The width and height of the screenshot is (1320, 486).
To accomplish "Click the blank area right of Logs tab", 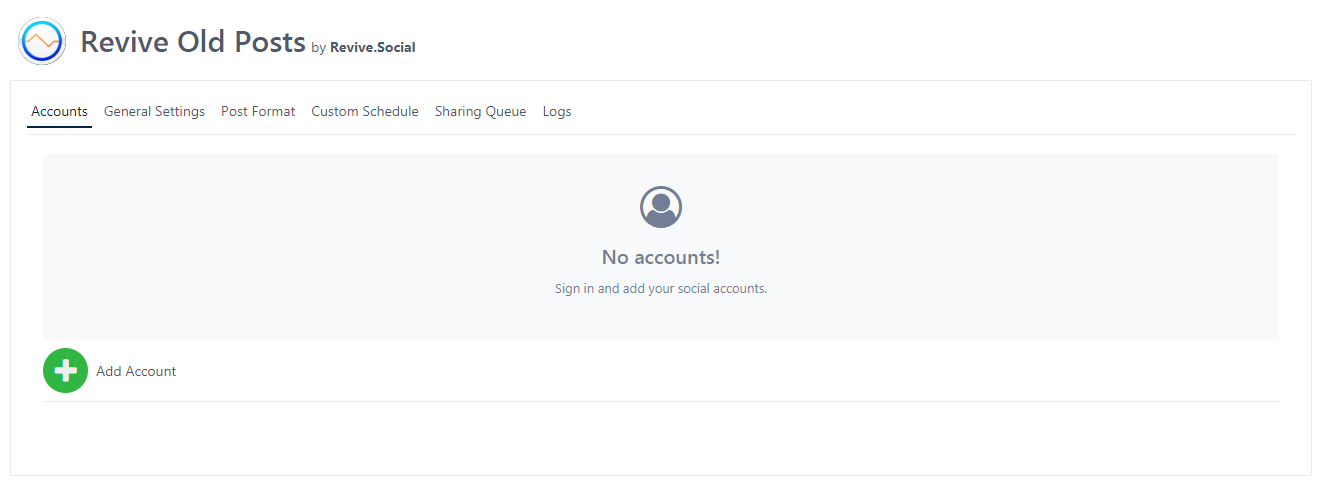I will 900,112.
